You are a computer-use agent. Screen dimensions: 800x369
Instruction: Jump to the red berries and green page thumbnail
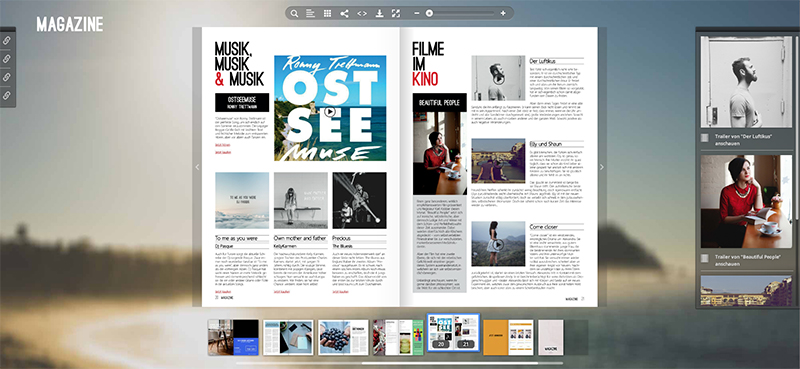click(x=398, y=337)
